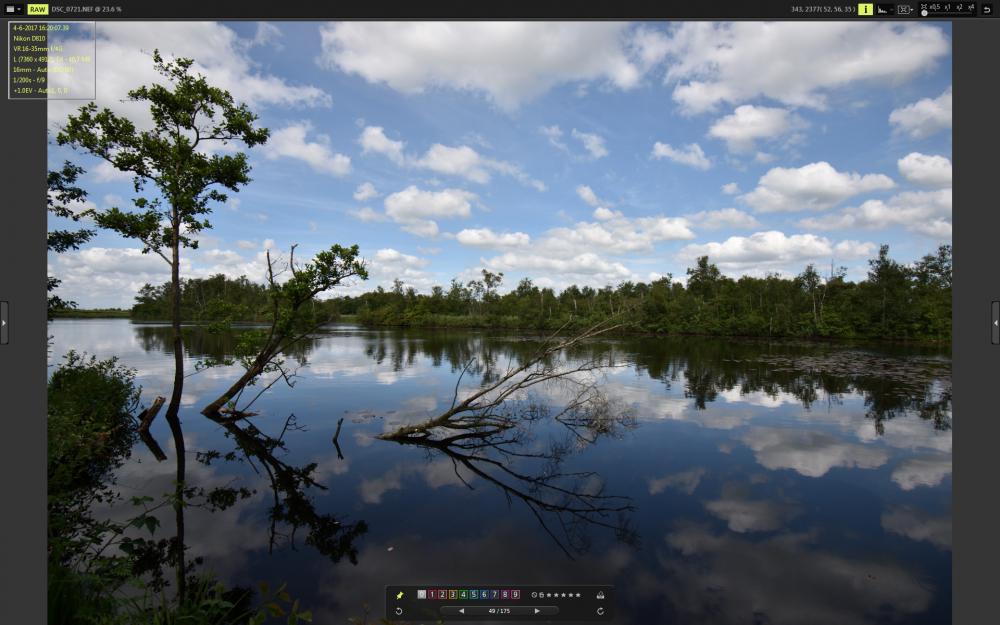Apply green label 4

pyautogui.click(x=464, y=594)
